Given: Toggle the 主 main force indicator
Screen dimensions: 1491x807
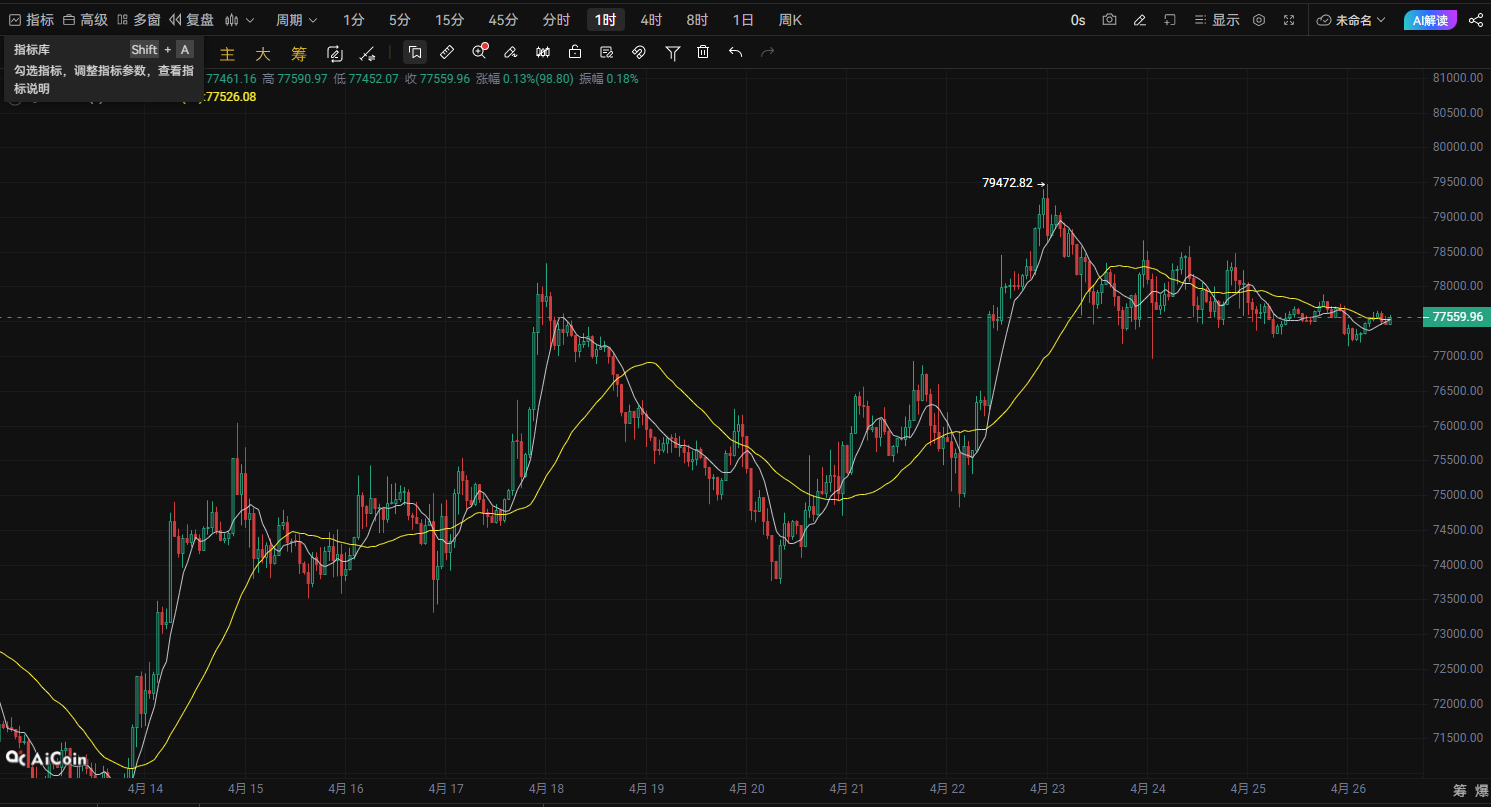Looking at the screenshot, I should (227, 54).
